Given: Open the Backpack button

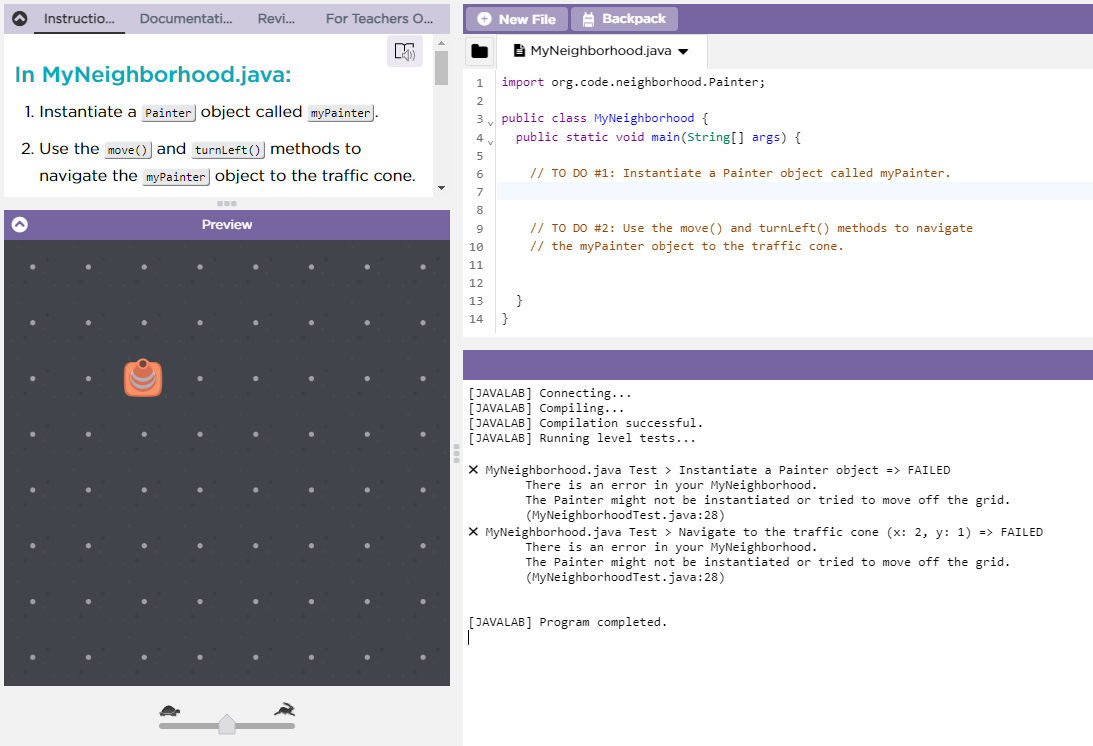Looking at the screenshot, I should click(x=624, y=19).
